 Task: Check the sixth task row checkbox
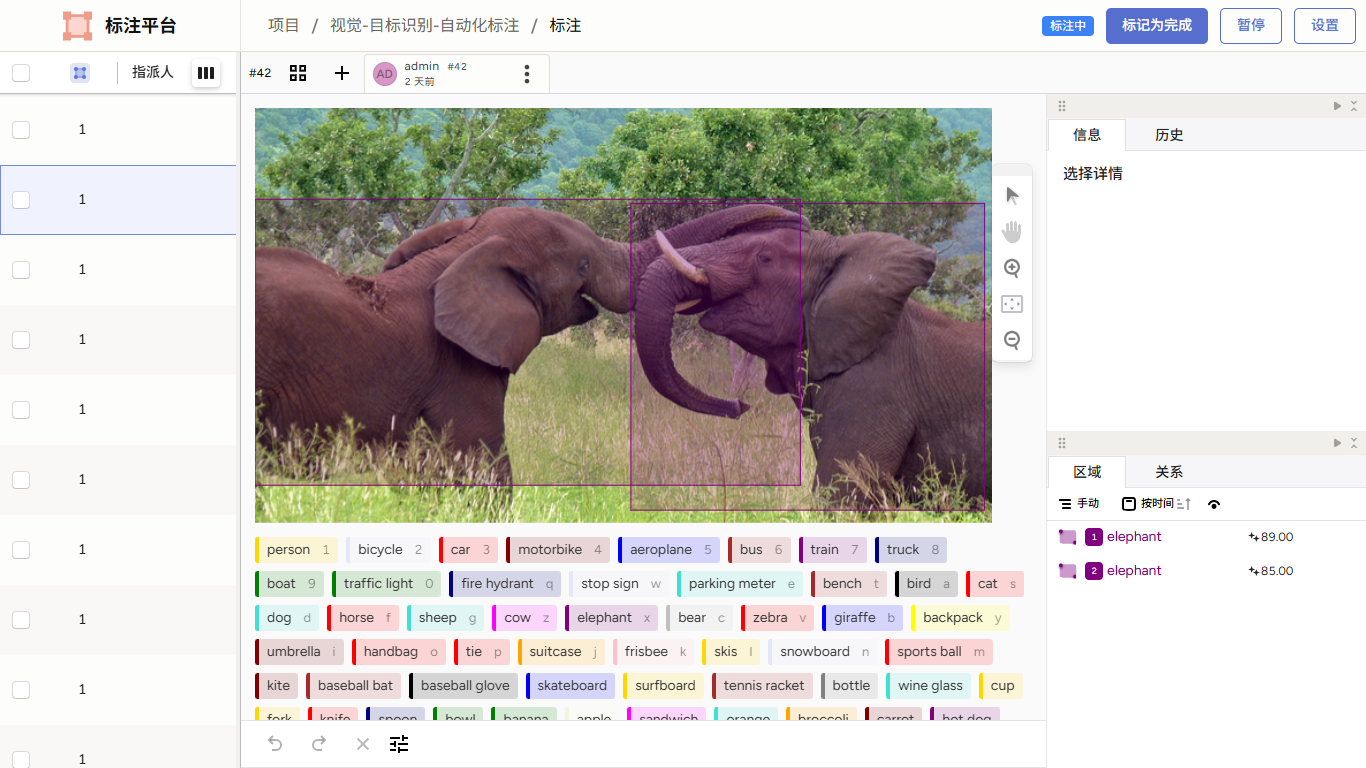[x=21, y=480]
